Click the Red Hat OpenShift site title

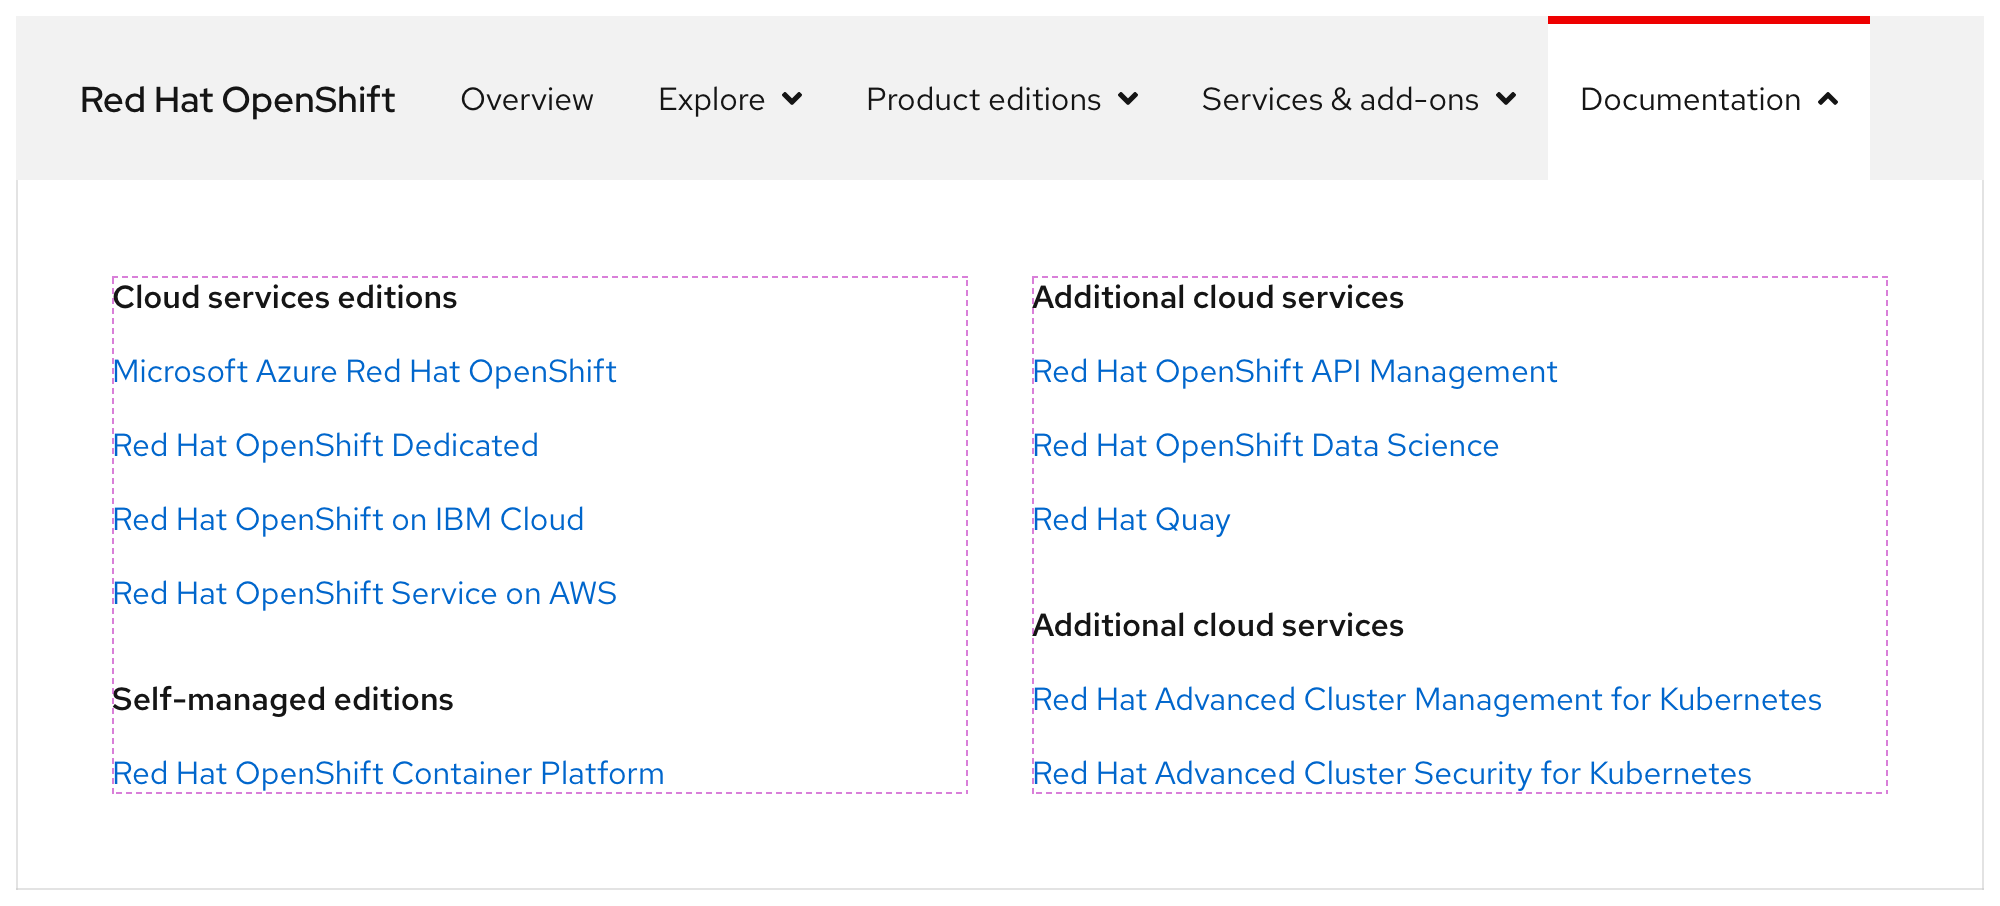[x=237, y=100]
